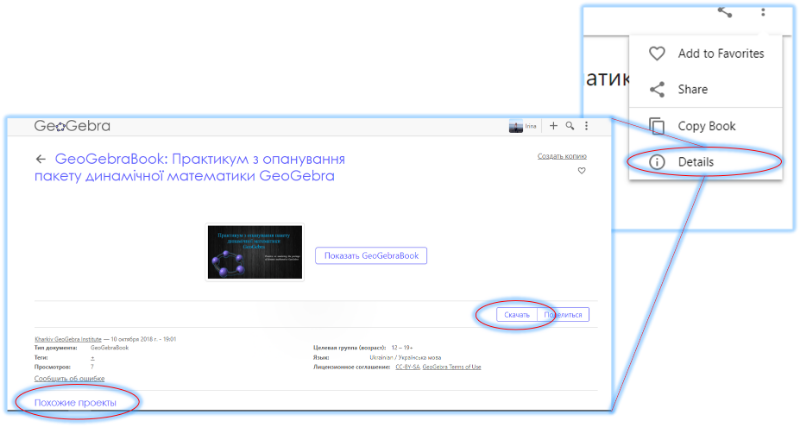The image size is (800, 427).
Task: Go back using the left arrow icon
Action: [x=41, y=159]
